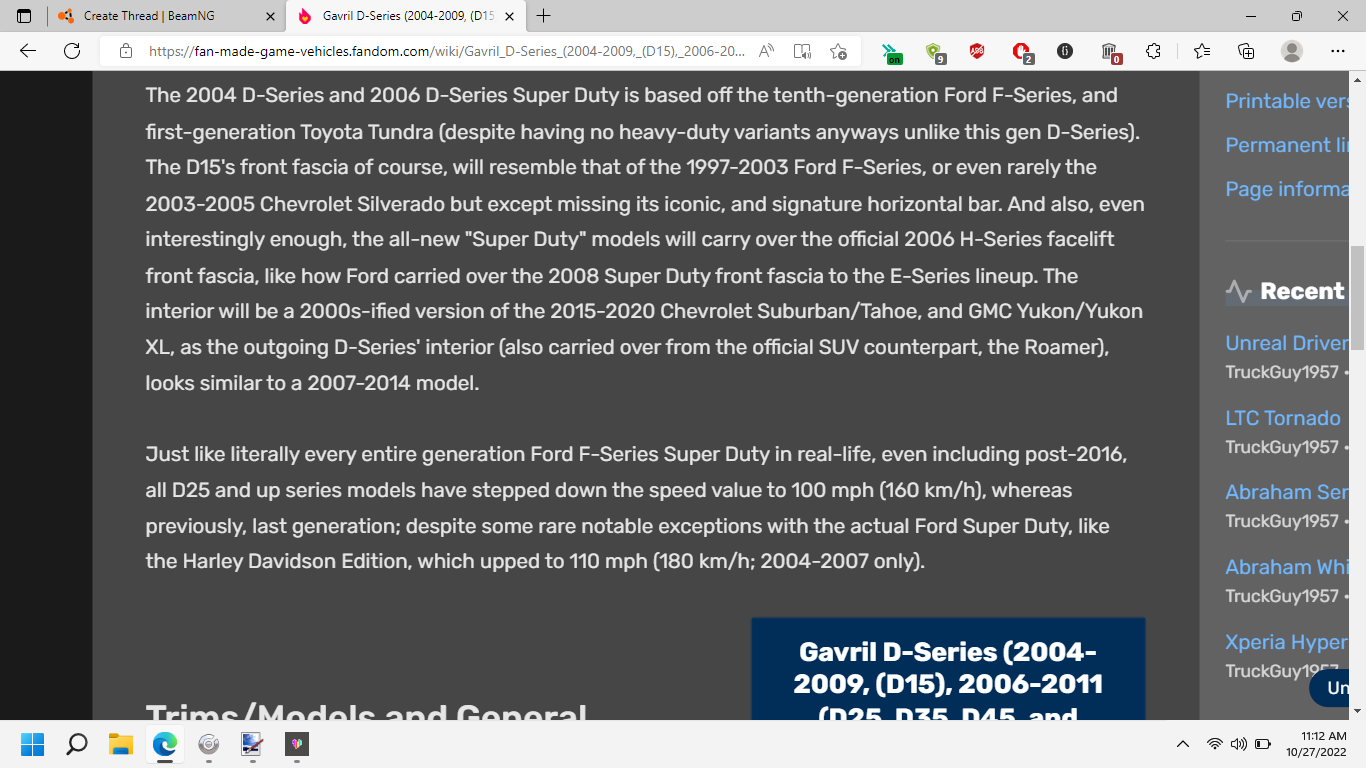Switch to Create Thread | BeamNG tab
Screen dimensions: 1366x768
coord(149,16)
